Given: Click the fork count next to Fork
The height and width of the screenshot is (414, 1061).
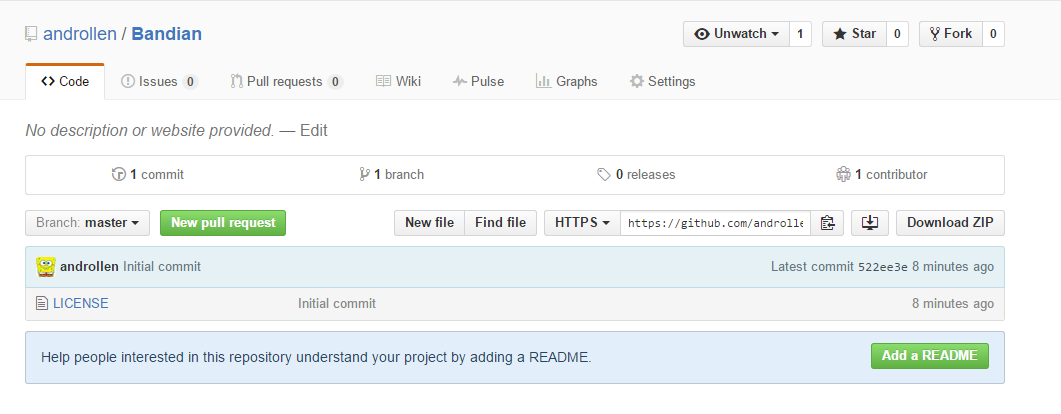Looking at the screenshot, I should coord(993,34).
